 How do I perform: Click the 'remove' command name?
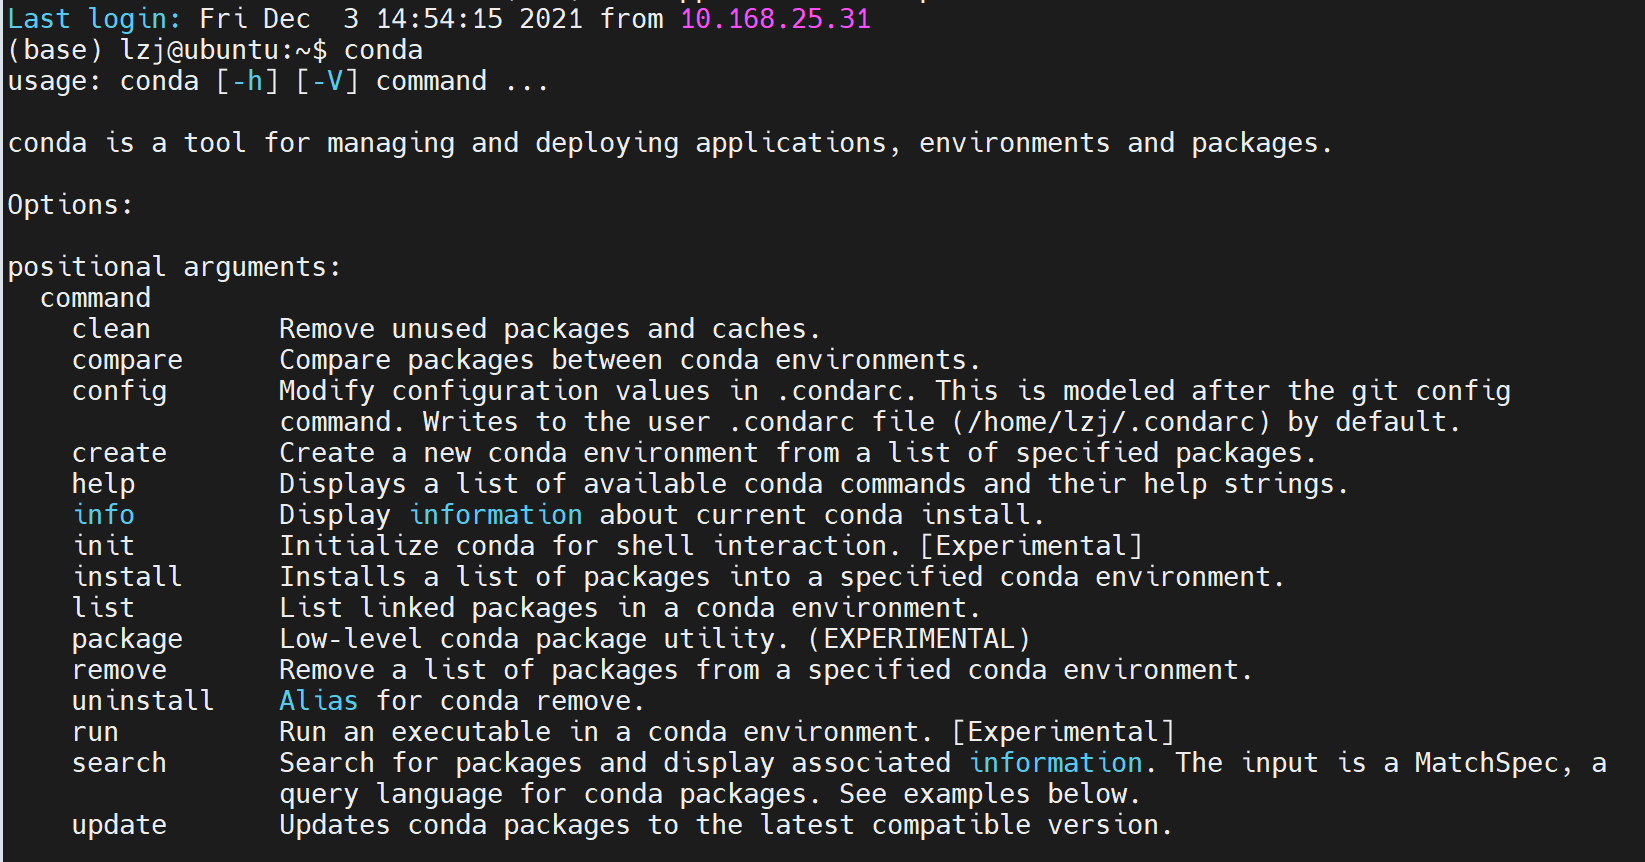point(119,670)
